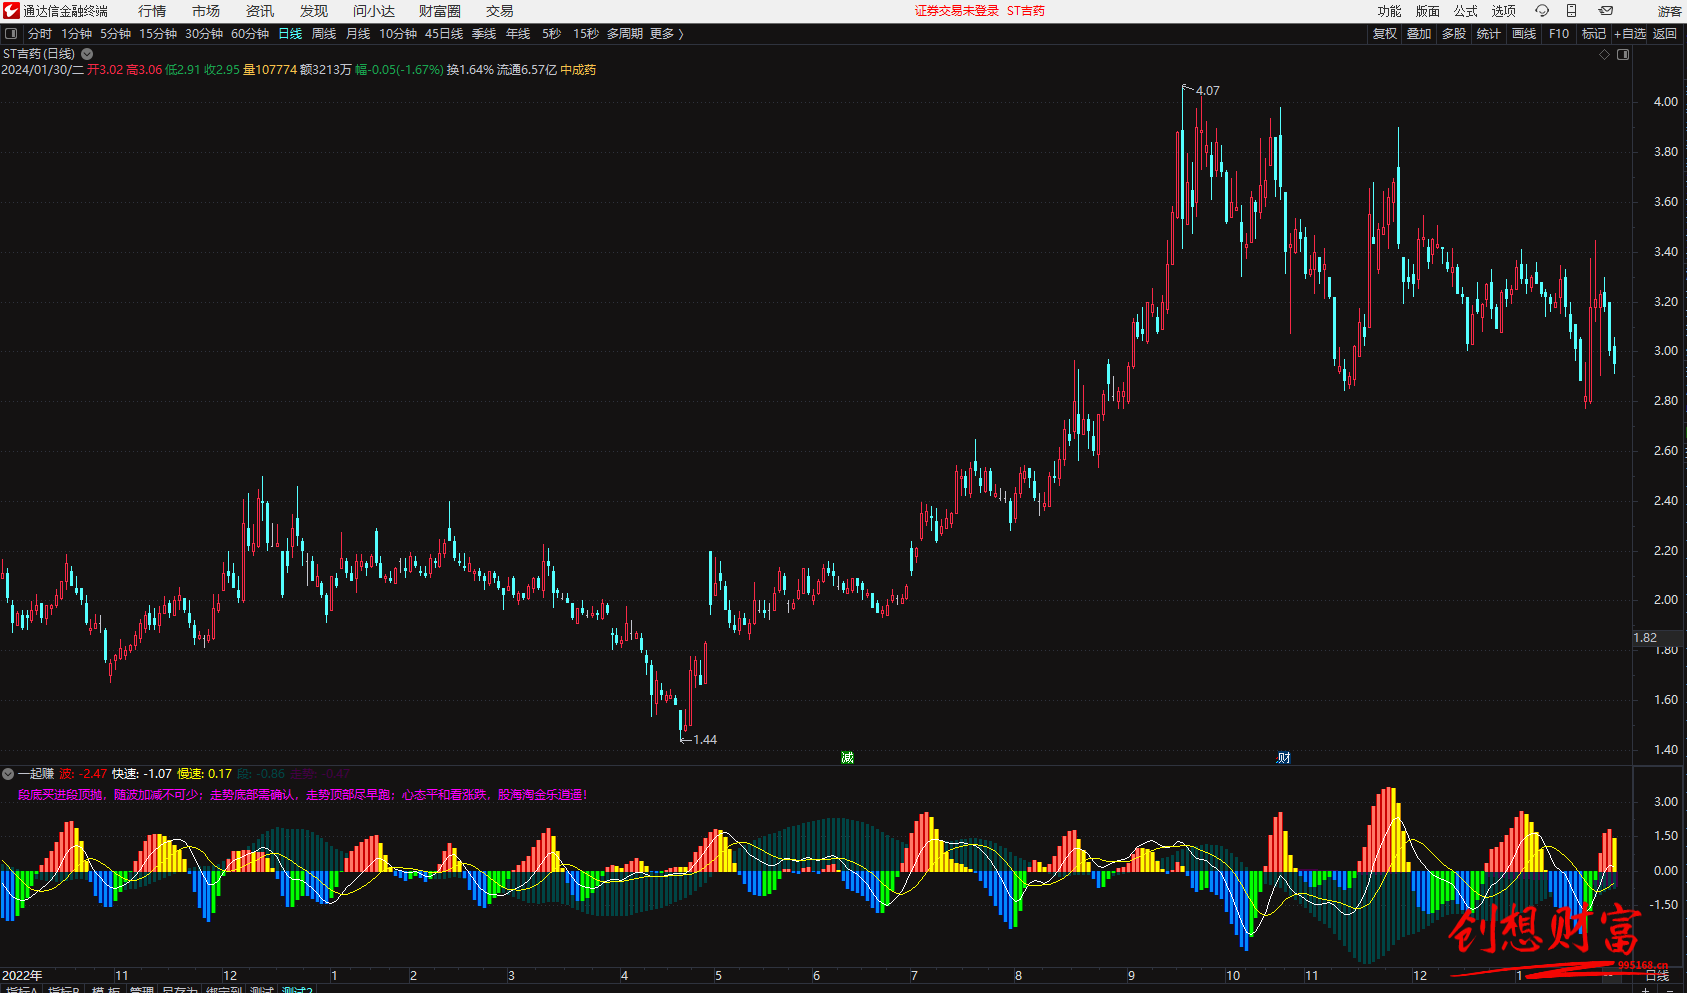
Task: Add stock via +自选 button
Action: 1630,34
